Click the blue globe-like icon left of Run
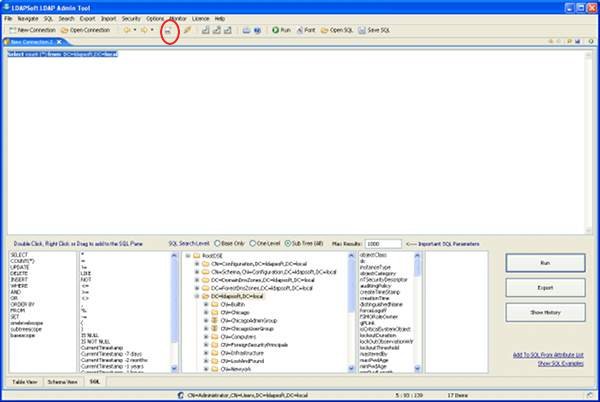The height and width of the screenshot is (402, 600). [258, 30]
